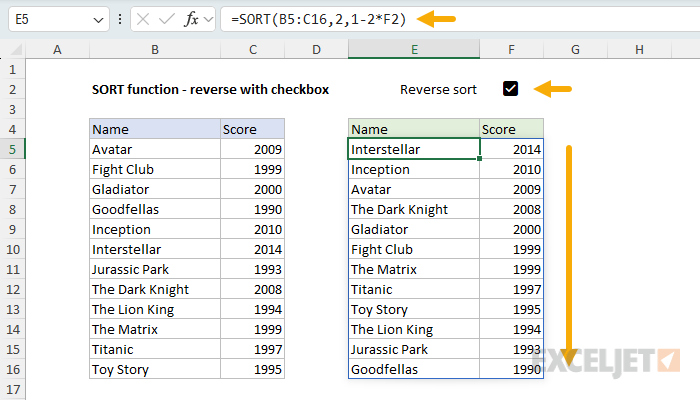Select row 5 header
This screenshot has height=400, width=700.
[x=13, y=149]
